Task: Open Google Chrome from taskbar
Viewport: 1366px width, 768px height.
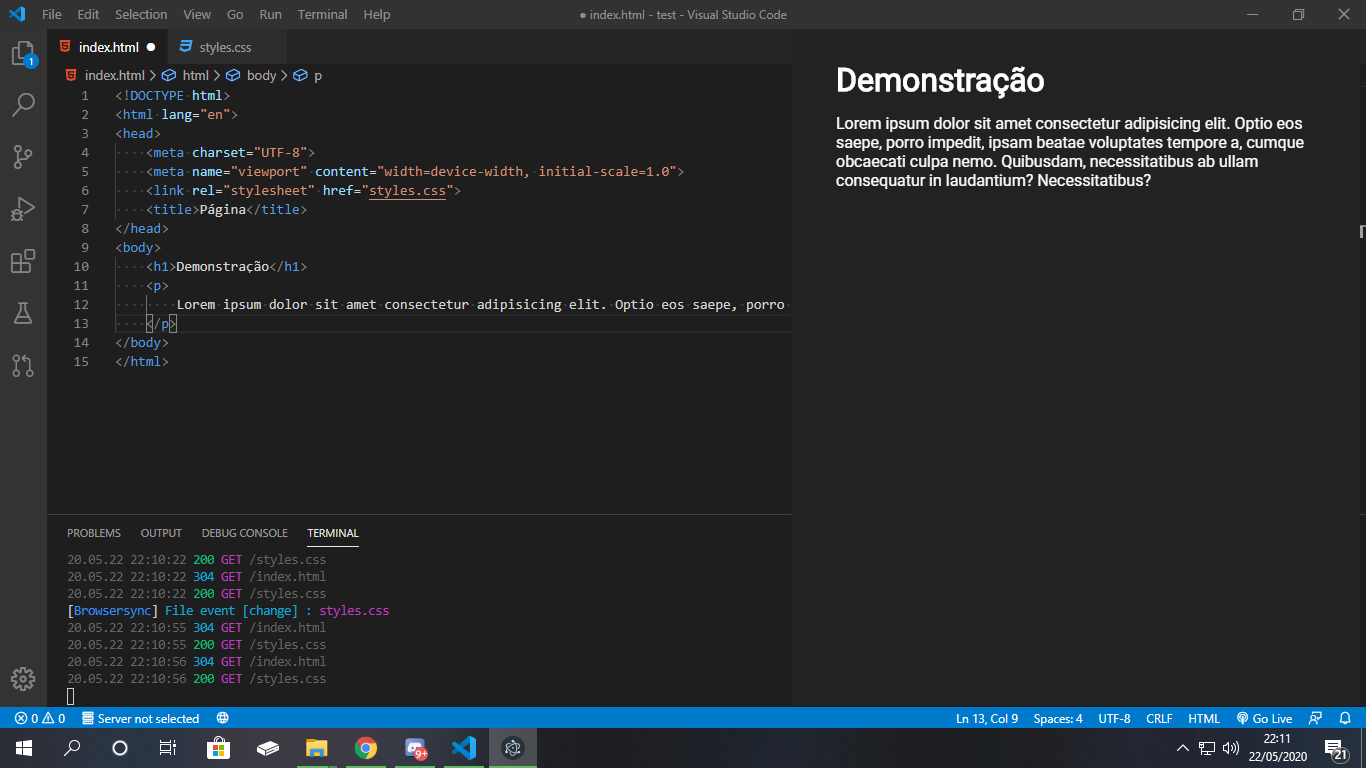Action: [x=366, y=747]
